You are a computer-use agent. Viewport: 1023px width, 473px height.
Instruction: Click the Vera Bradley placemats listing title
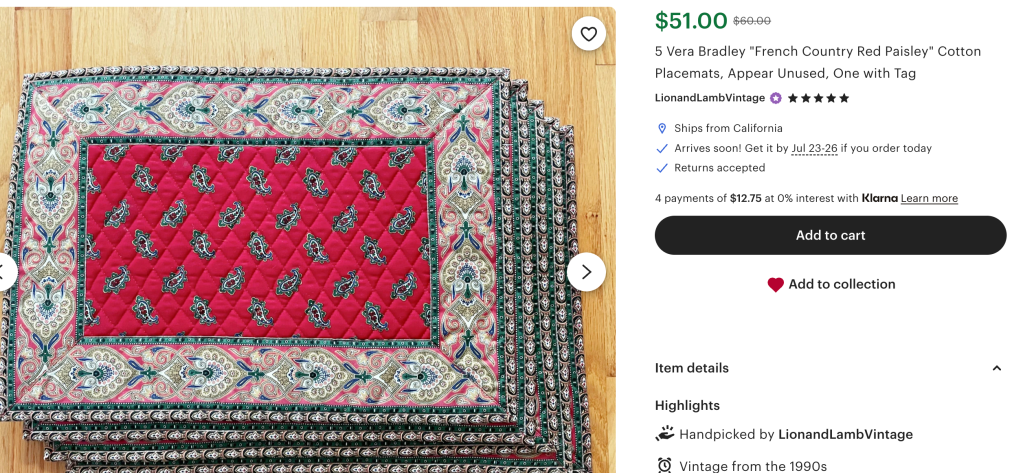(x=817, y=62)
